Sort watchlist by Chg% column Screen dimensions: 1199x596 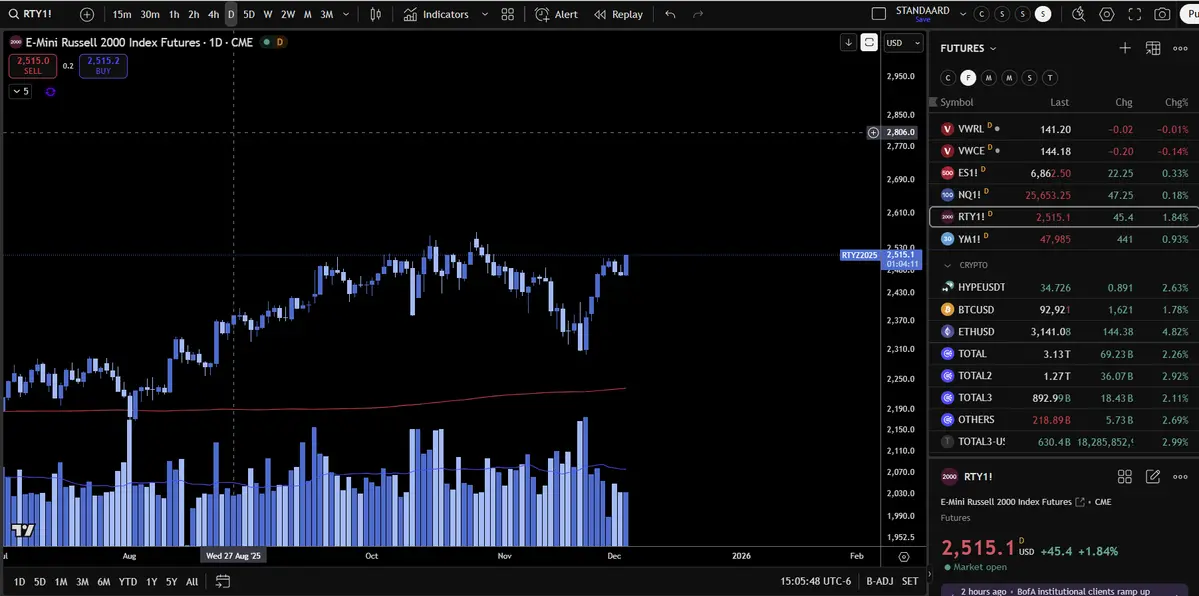coord(1177,103)
